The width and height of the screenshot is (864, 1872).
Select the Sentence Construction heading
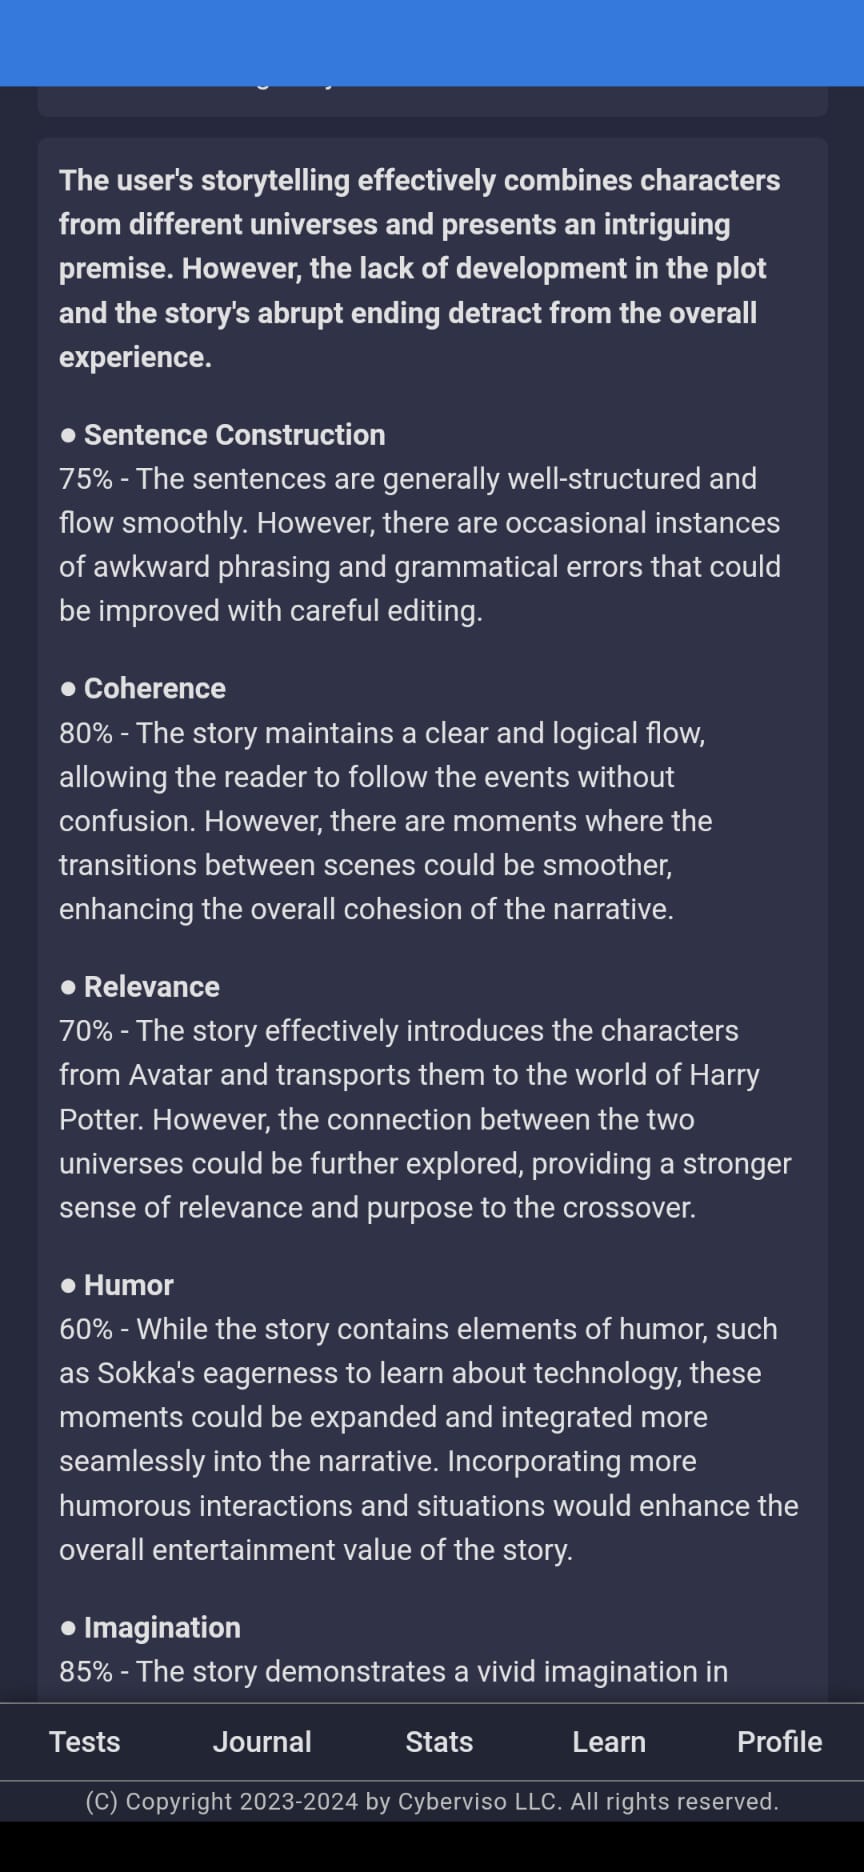[234, 435]
